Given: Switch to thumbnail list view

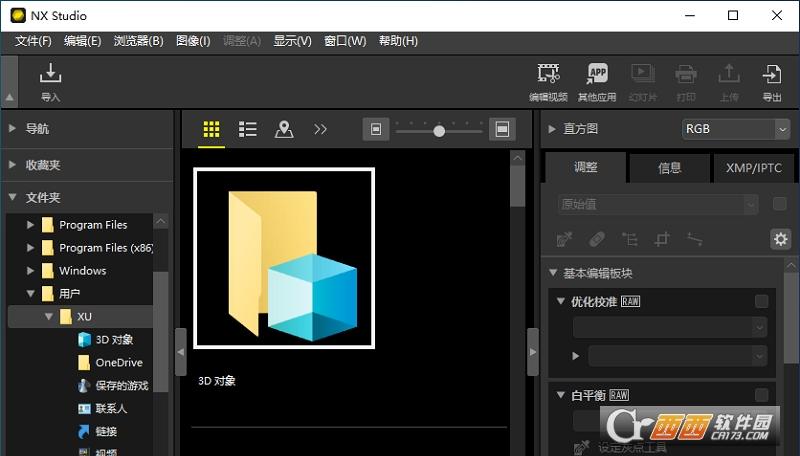Looking at the screenshot, I should 247,130.
